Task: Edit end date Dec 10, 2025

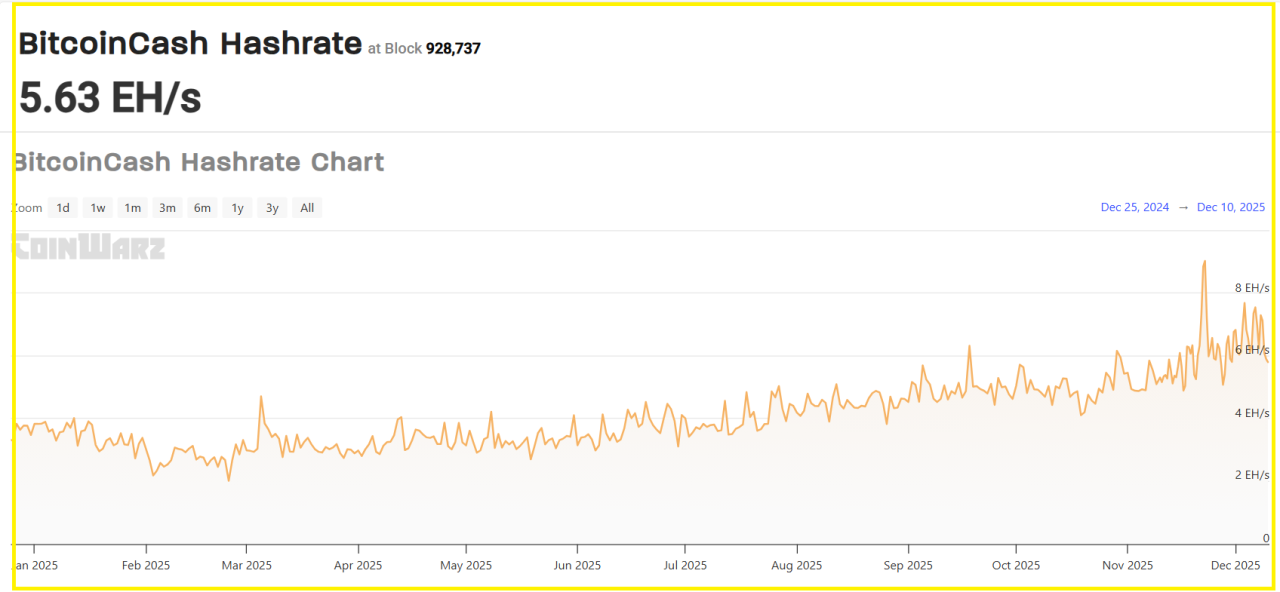Action: (x=1230, y=207)
